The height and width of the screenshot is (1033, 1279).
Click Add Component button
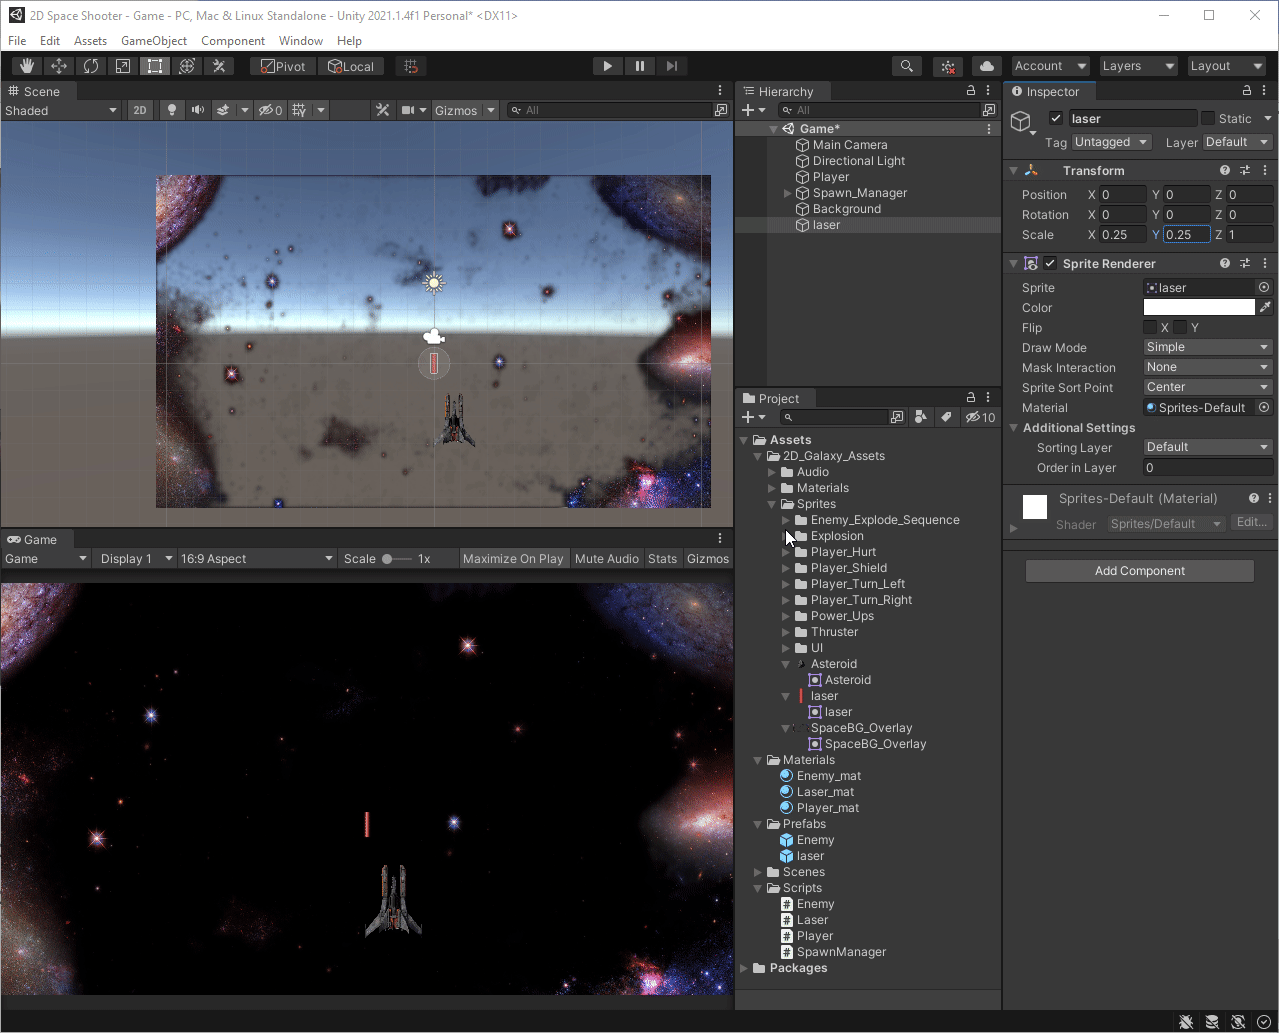click(1139, 571)
